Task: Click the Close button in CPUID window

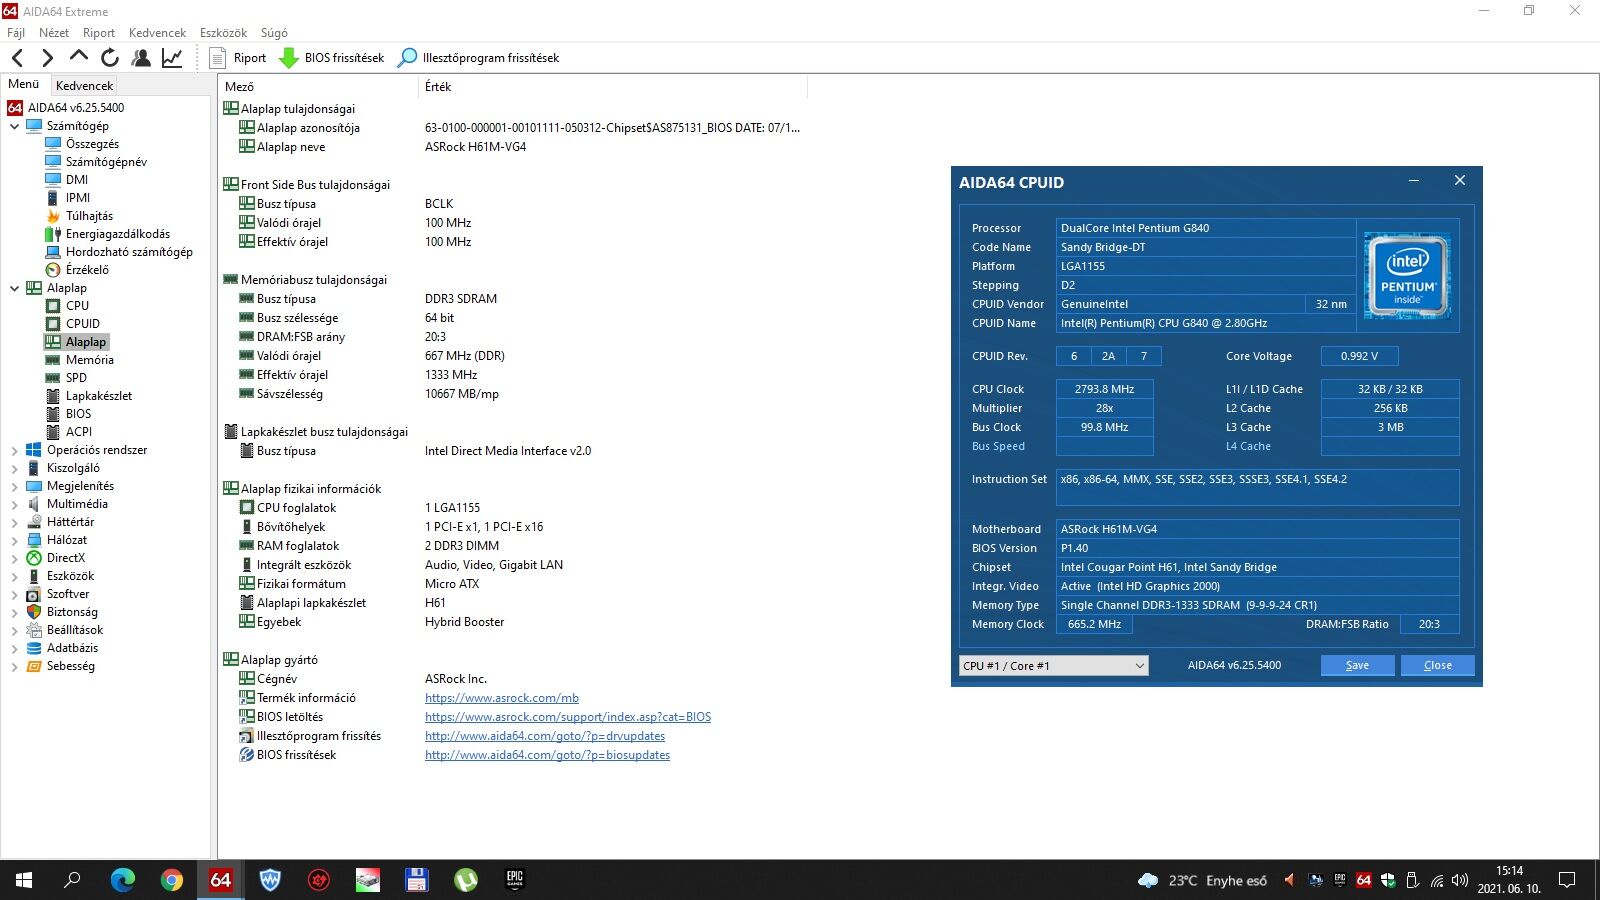Action: click(1437, 665)
